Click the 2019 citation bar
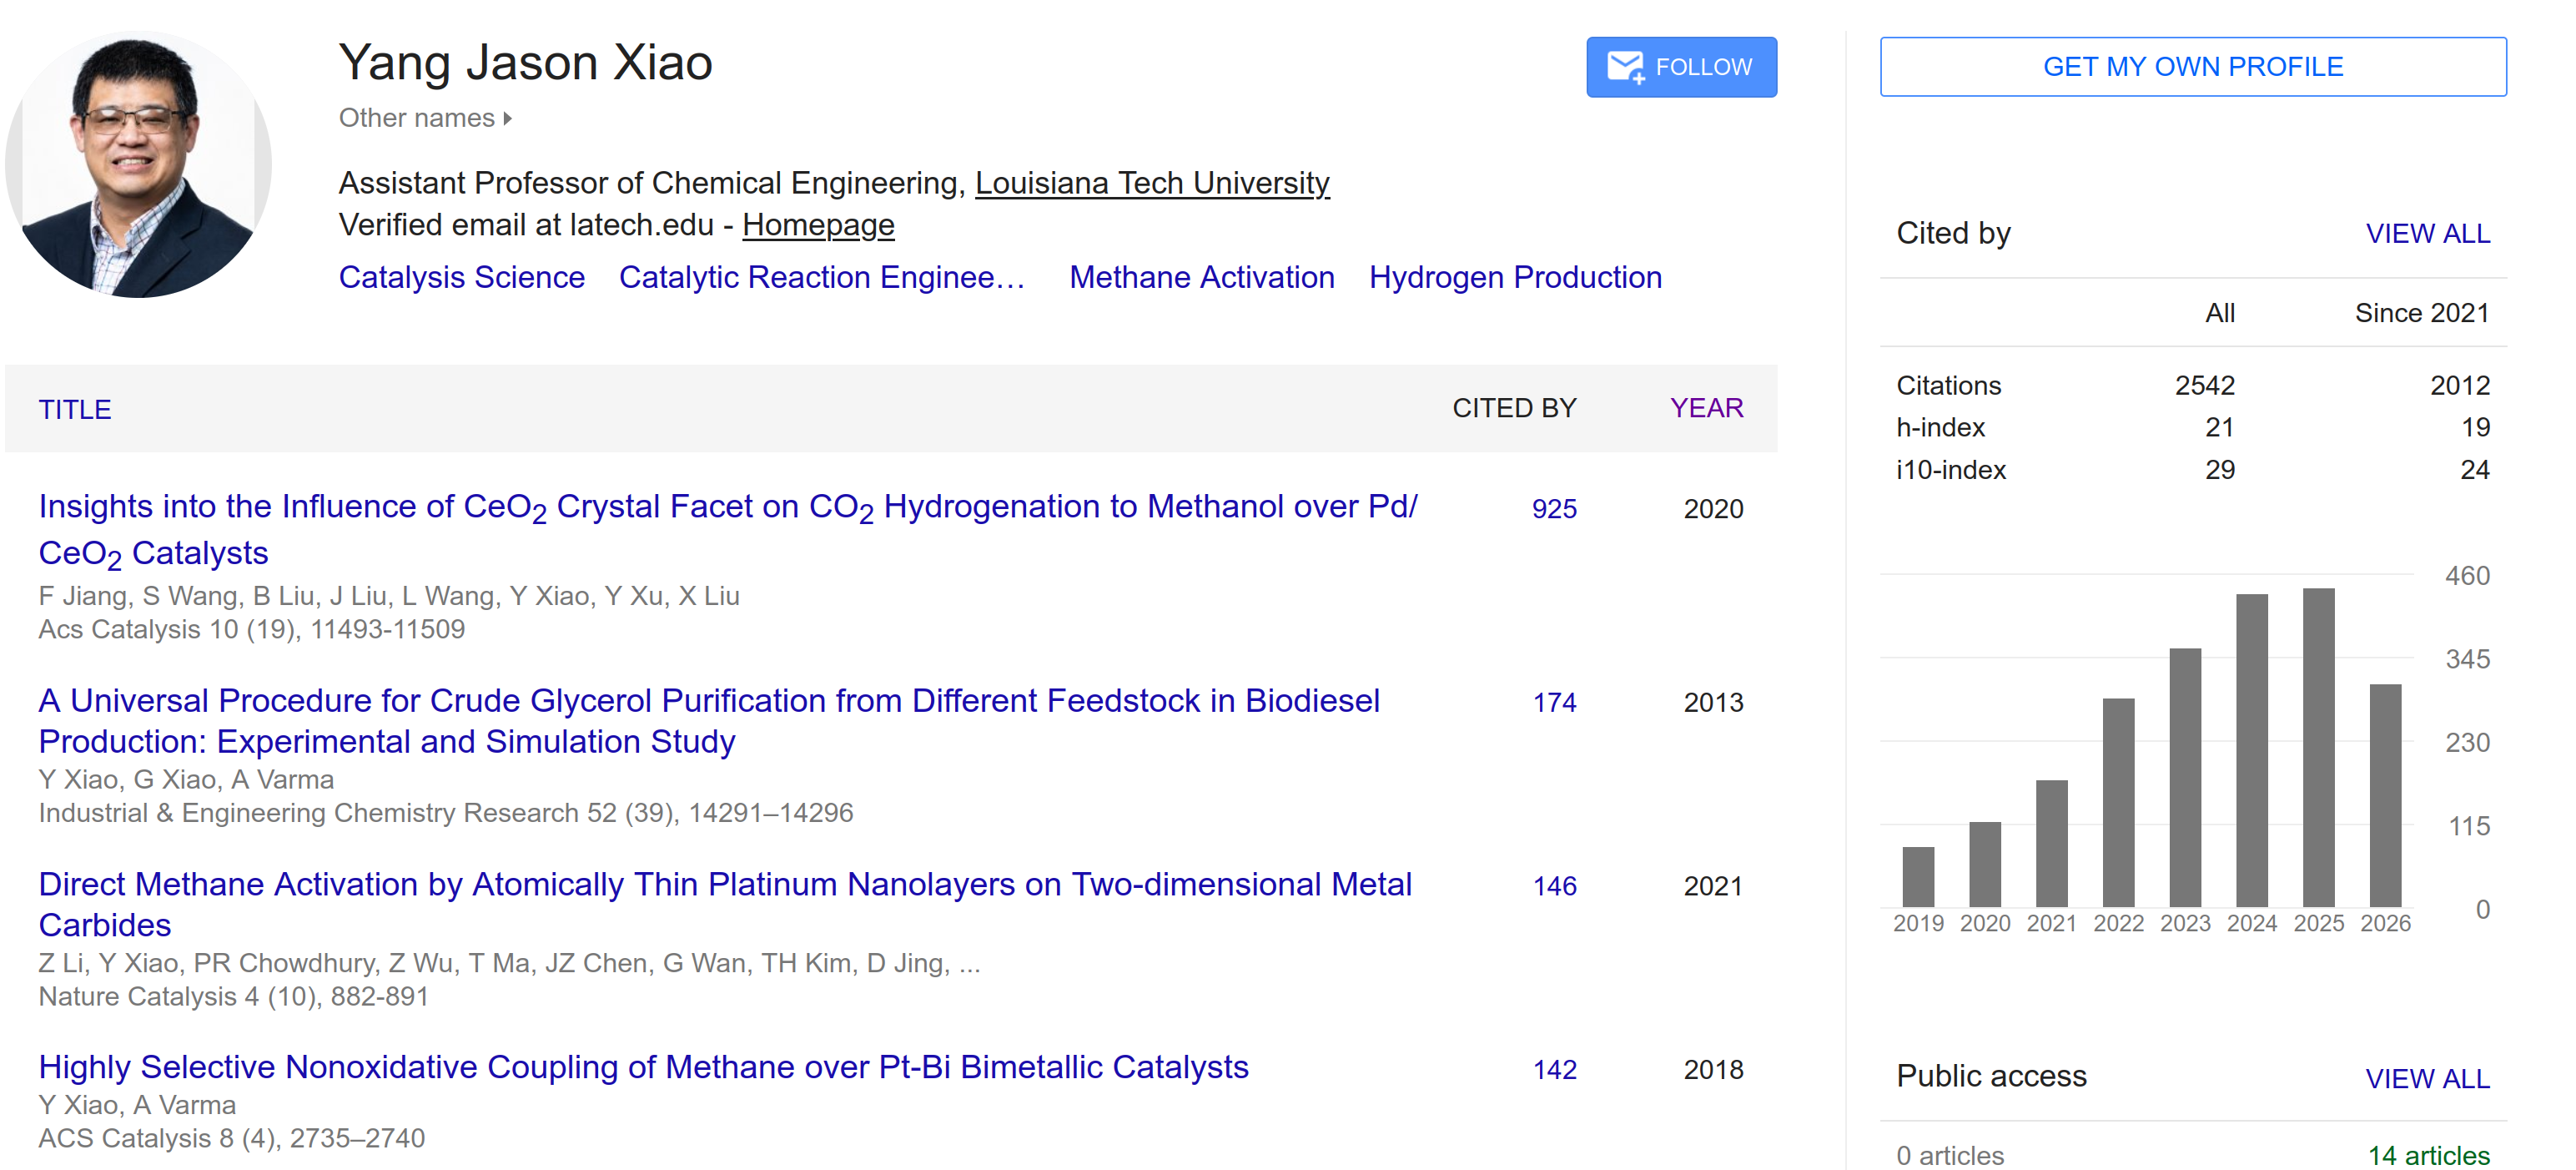Image resolution: width=2576 pixels, height=1170 pixels. click(x=1918, y=877)
